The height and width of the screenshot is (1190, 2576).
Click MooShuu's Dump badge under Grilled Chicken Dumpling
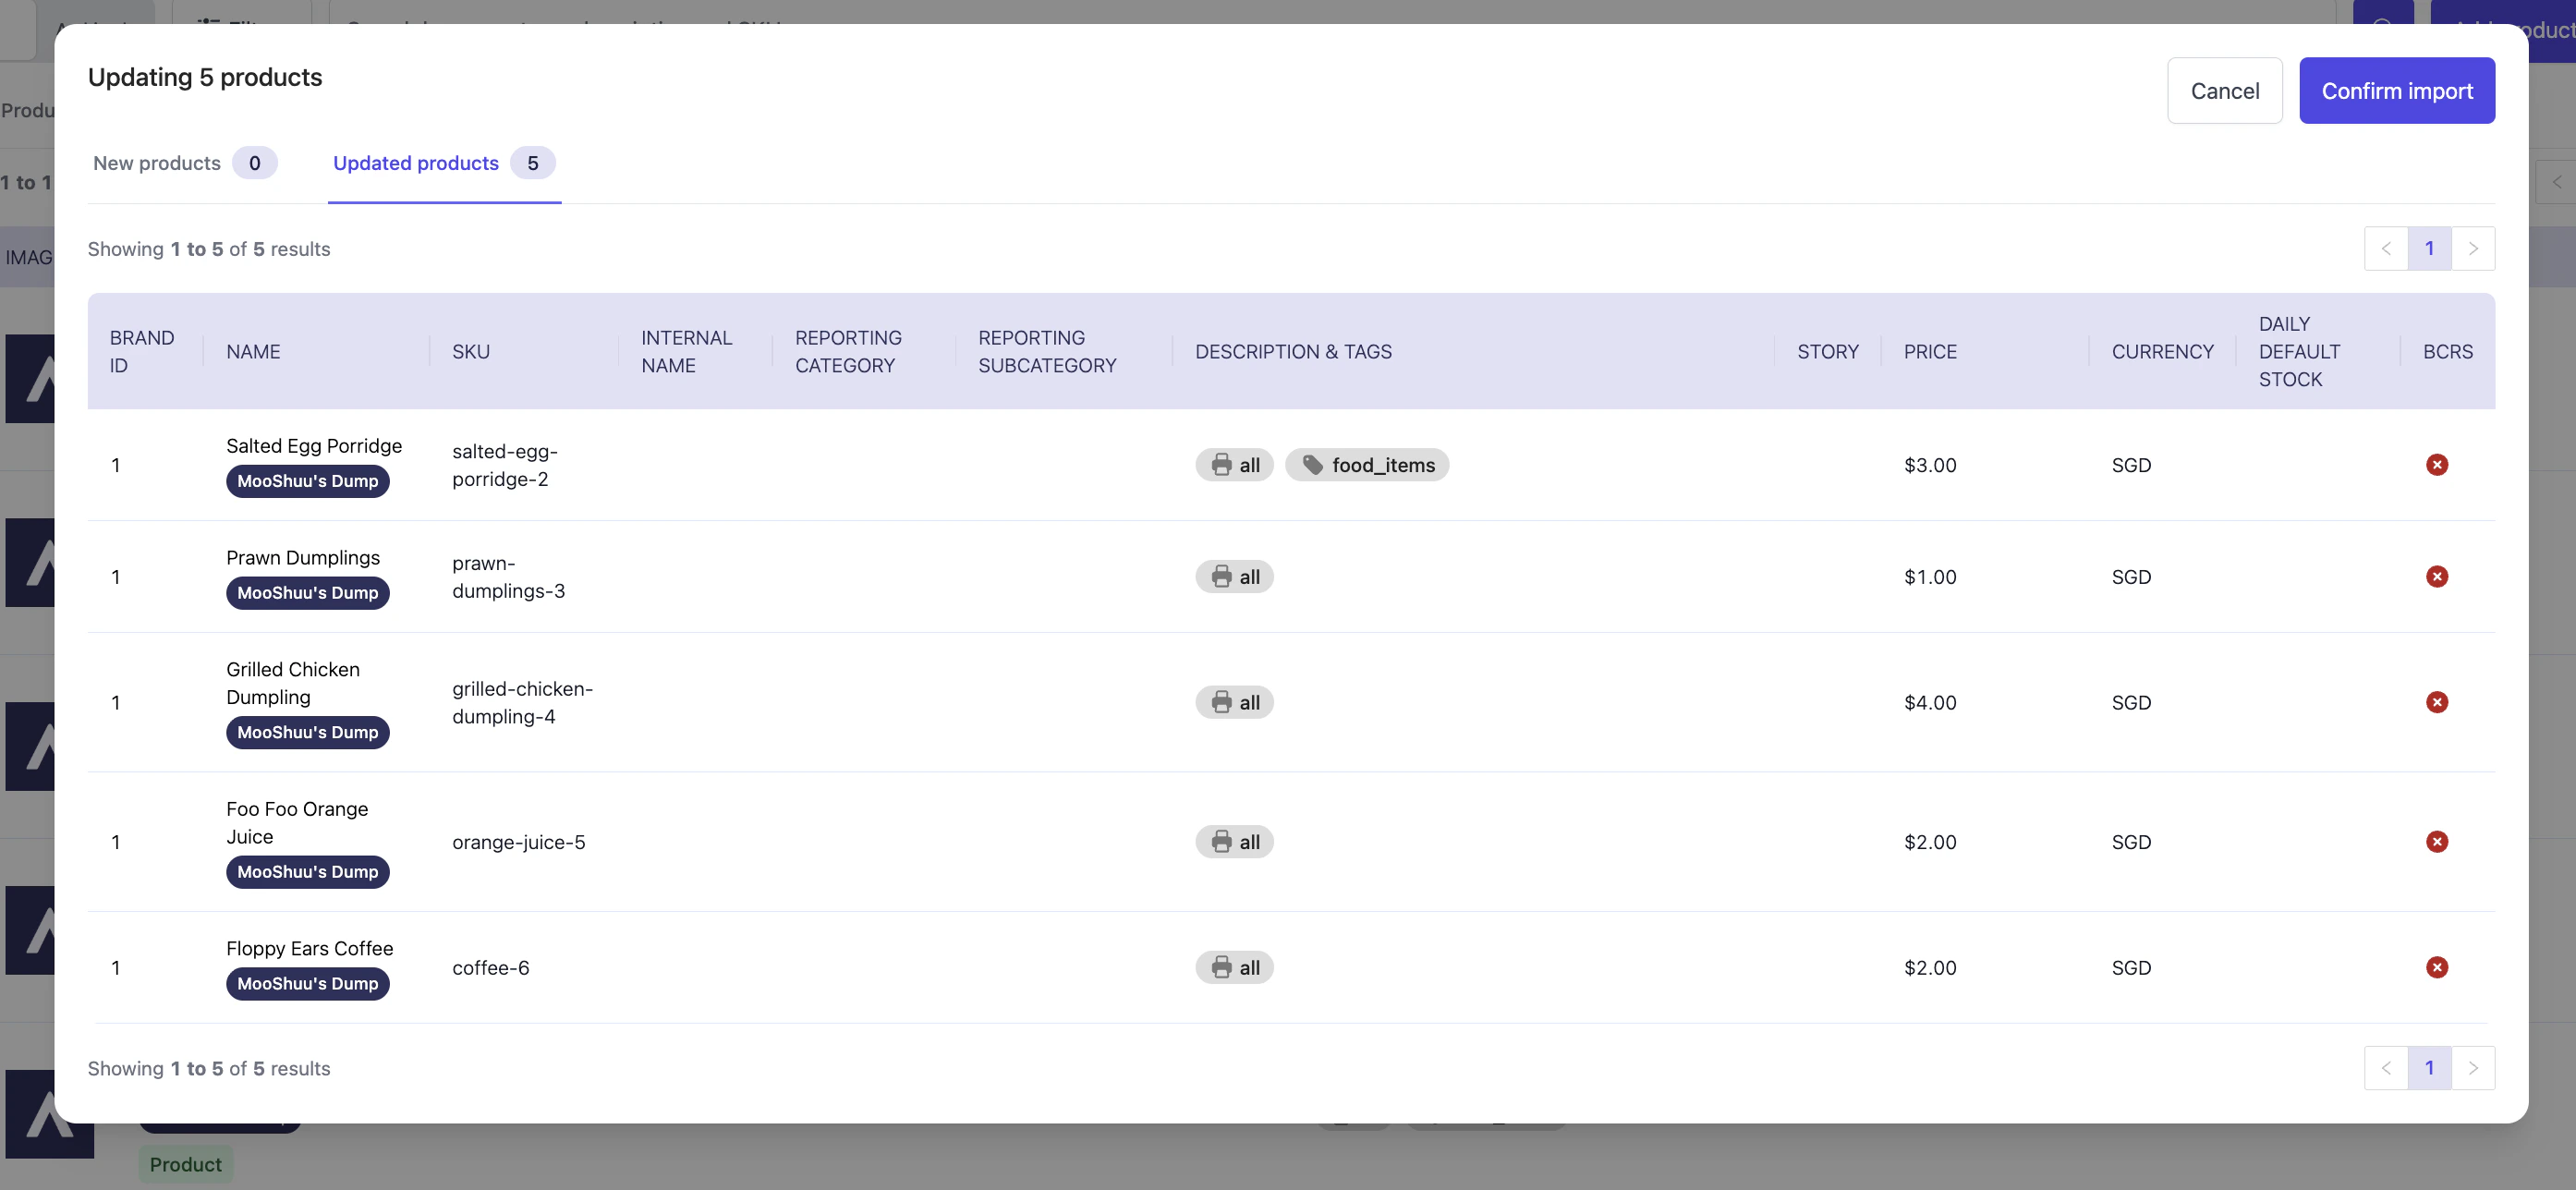coord(308,732)
